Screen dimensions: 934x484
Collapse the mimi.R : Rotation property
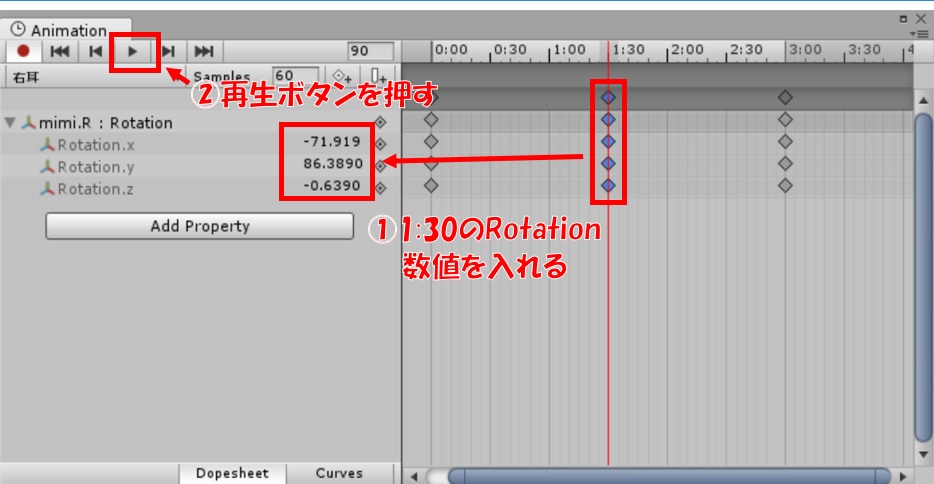click(x=11, y=123)
